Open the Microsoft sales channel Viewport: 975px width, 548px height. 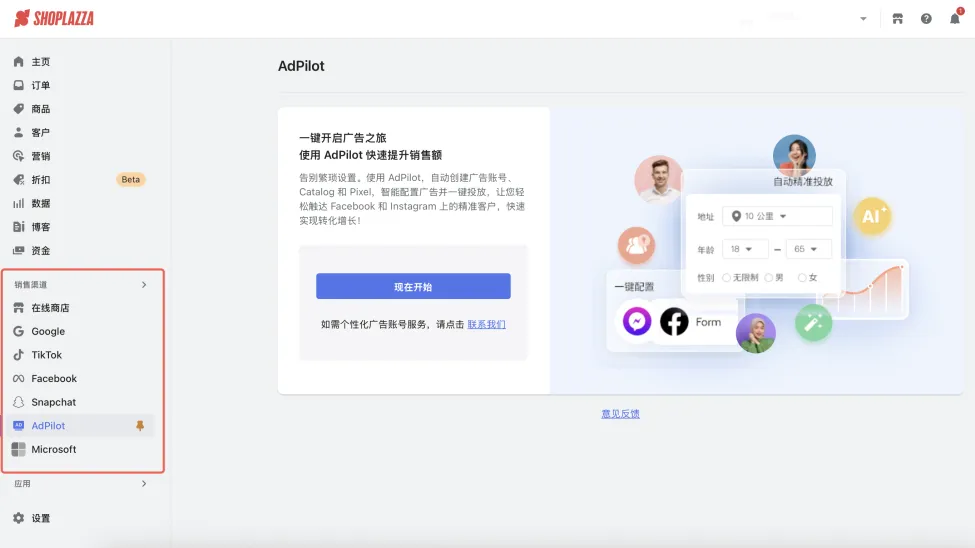[54, 449]
